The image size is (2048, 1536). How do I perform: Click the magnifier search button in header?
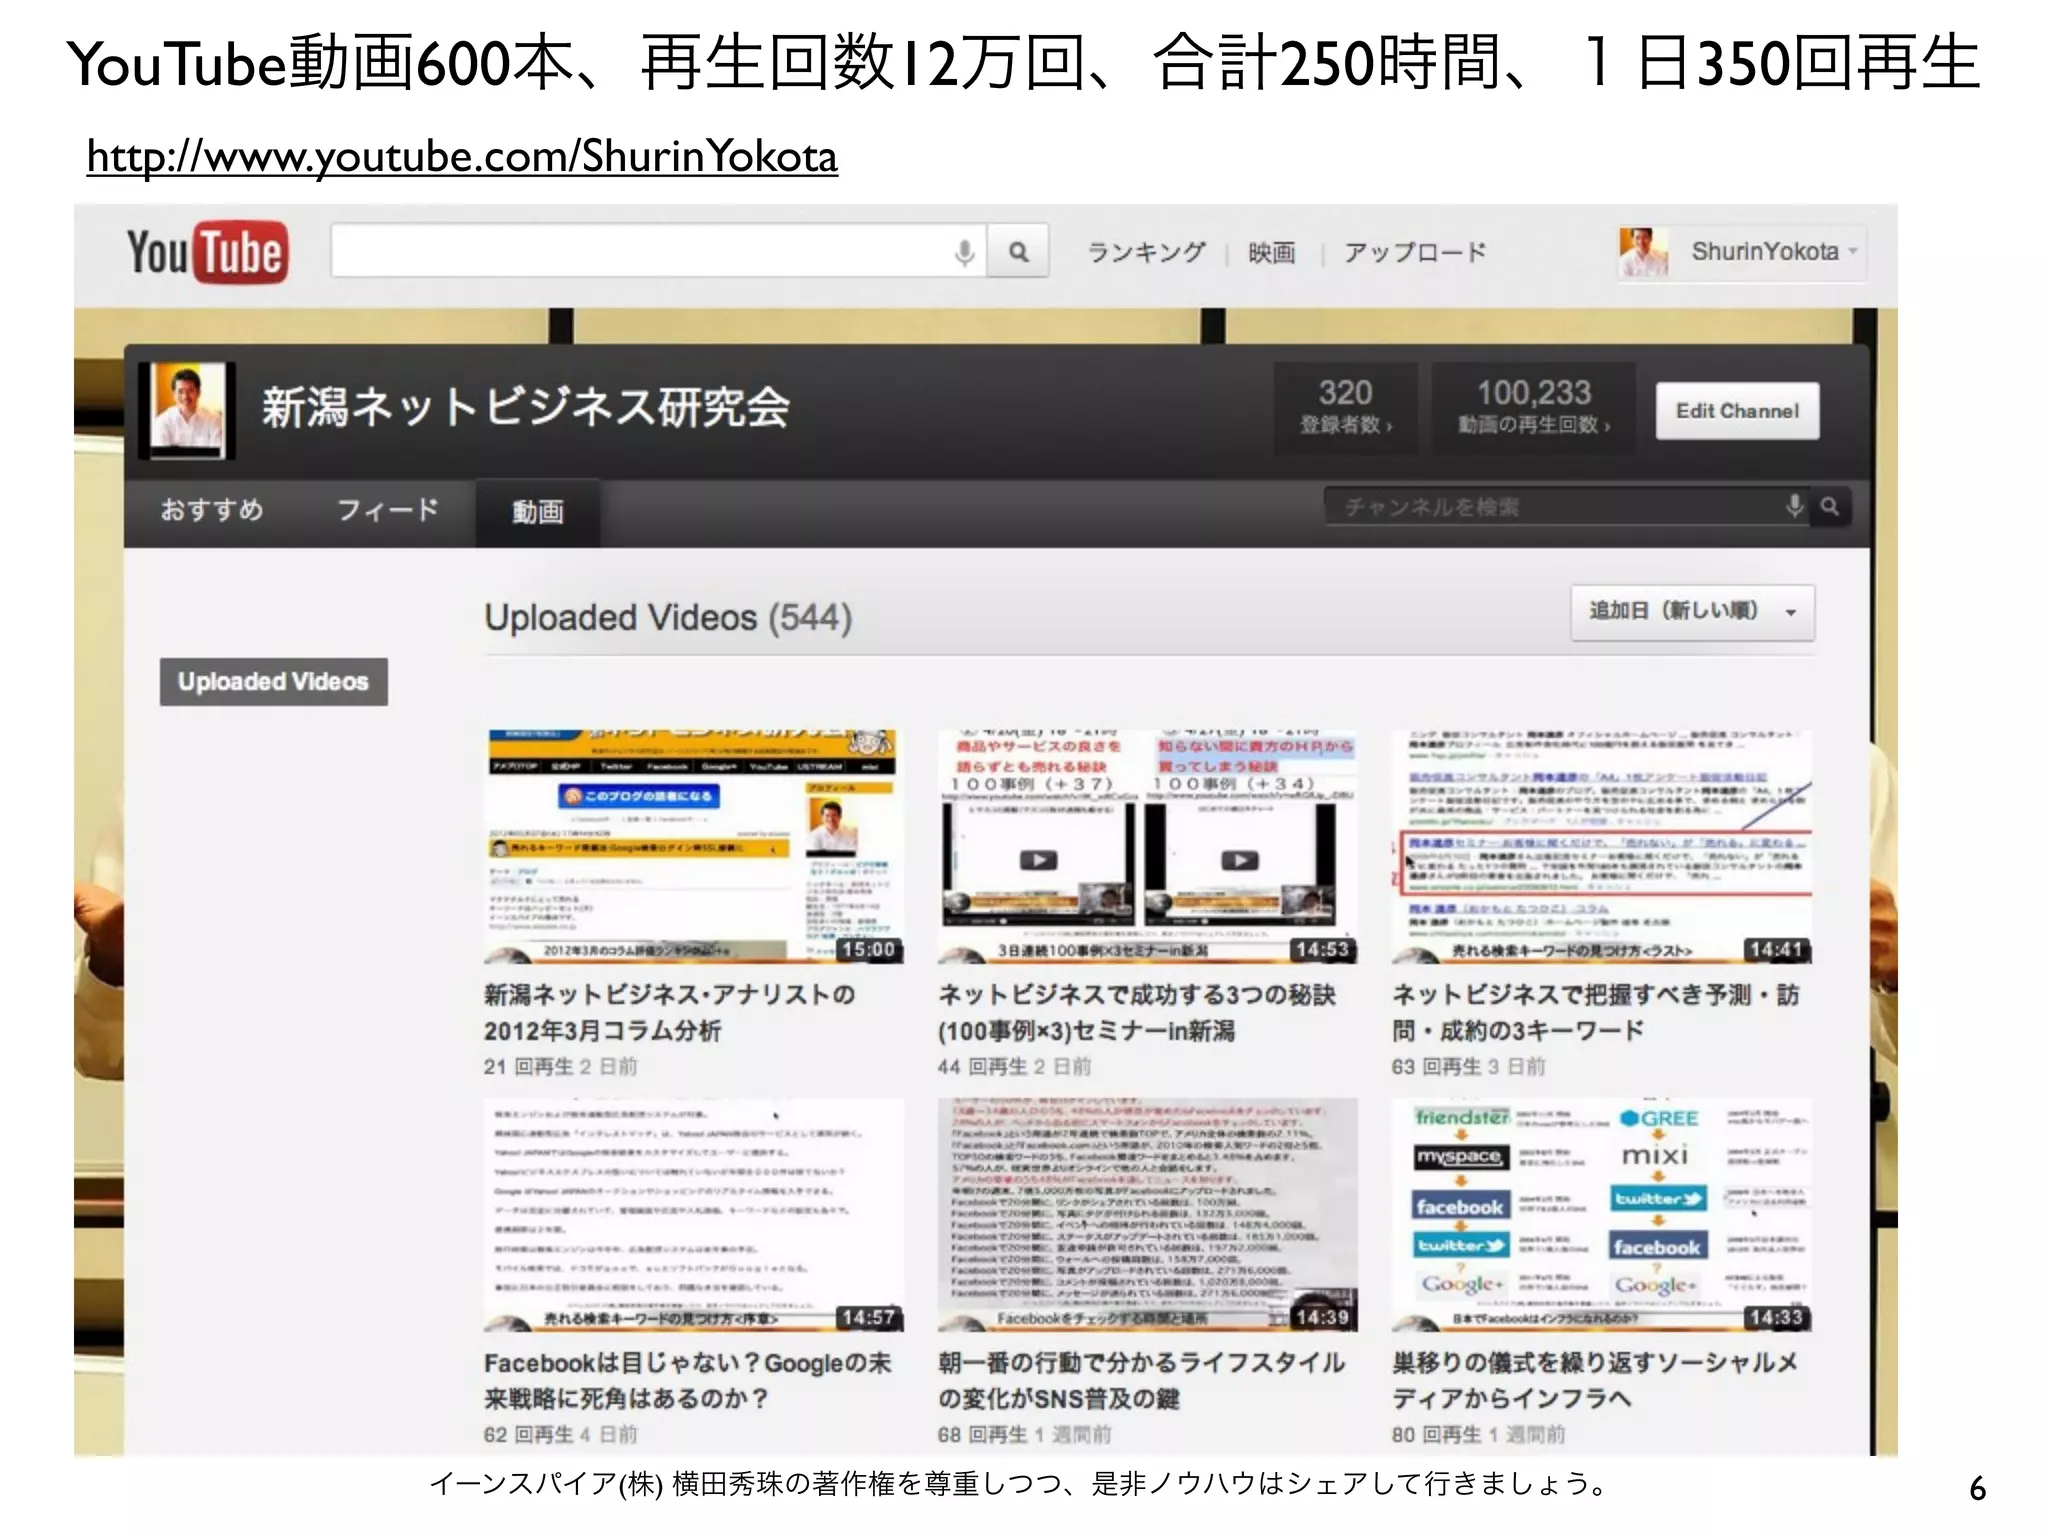1018,252
